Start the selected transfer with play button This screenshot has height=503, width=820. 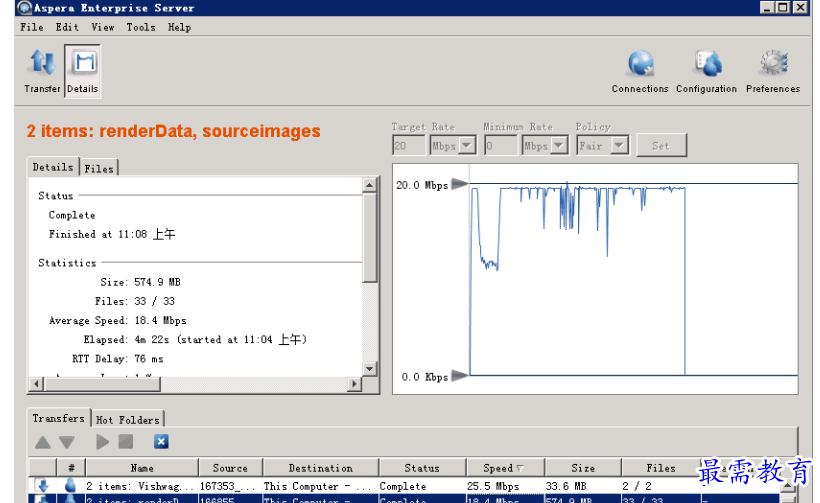[102, 442]
